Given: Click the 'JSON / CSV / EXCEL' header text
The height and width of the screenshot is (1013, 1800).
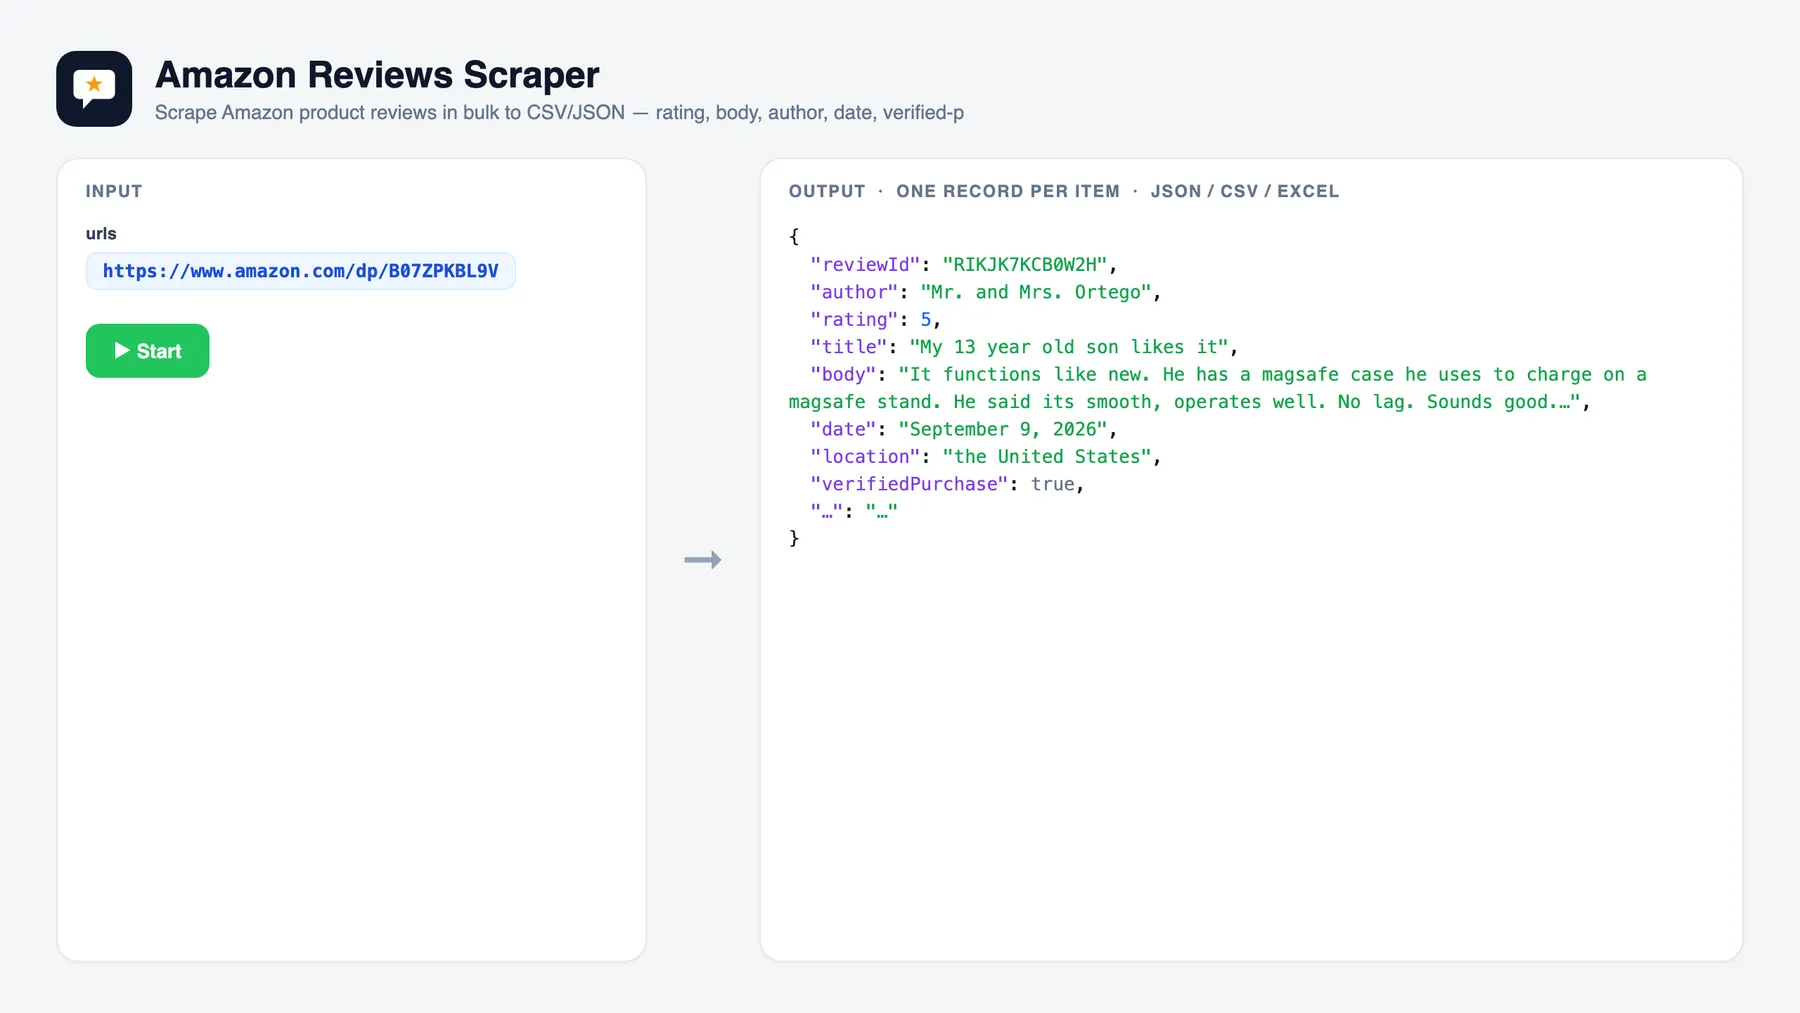Looking at the screenshot, I should (x=1244, y=191).
